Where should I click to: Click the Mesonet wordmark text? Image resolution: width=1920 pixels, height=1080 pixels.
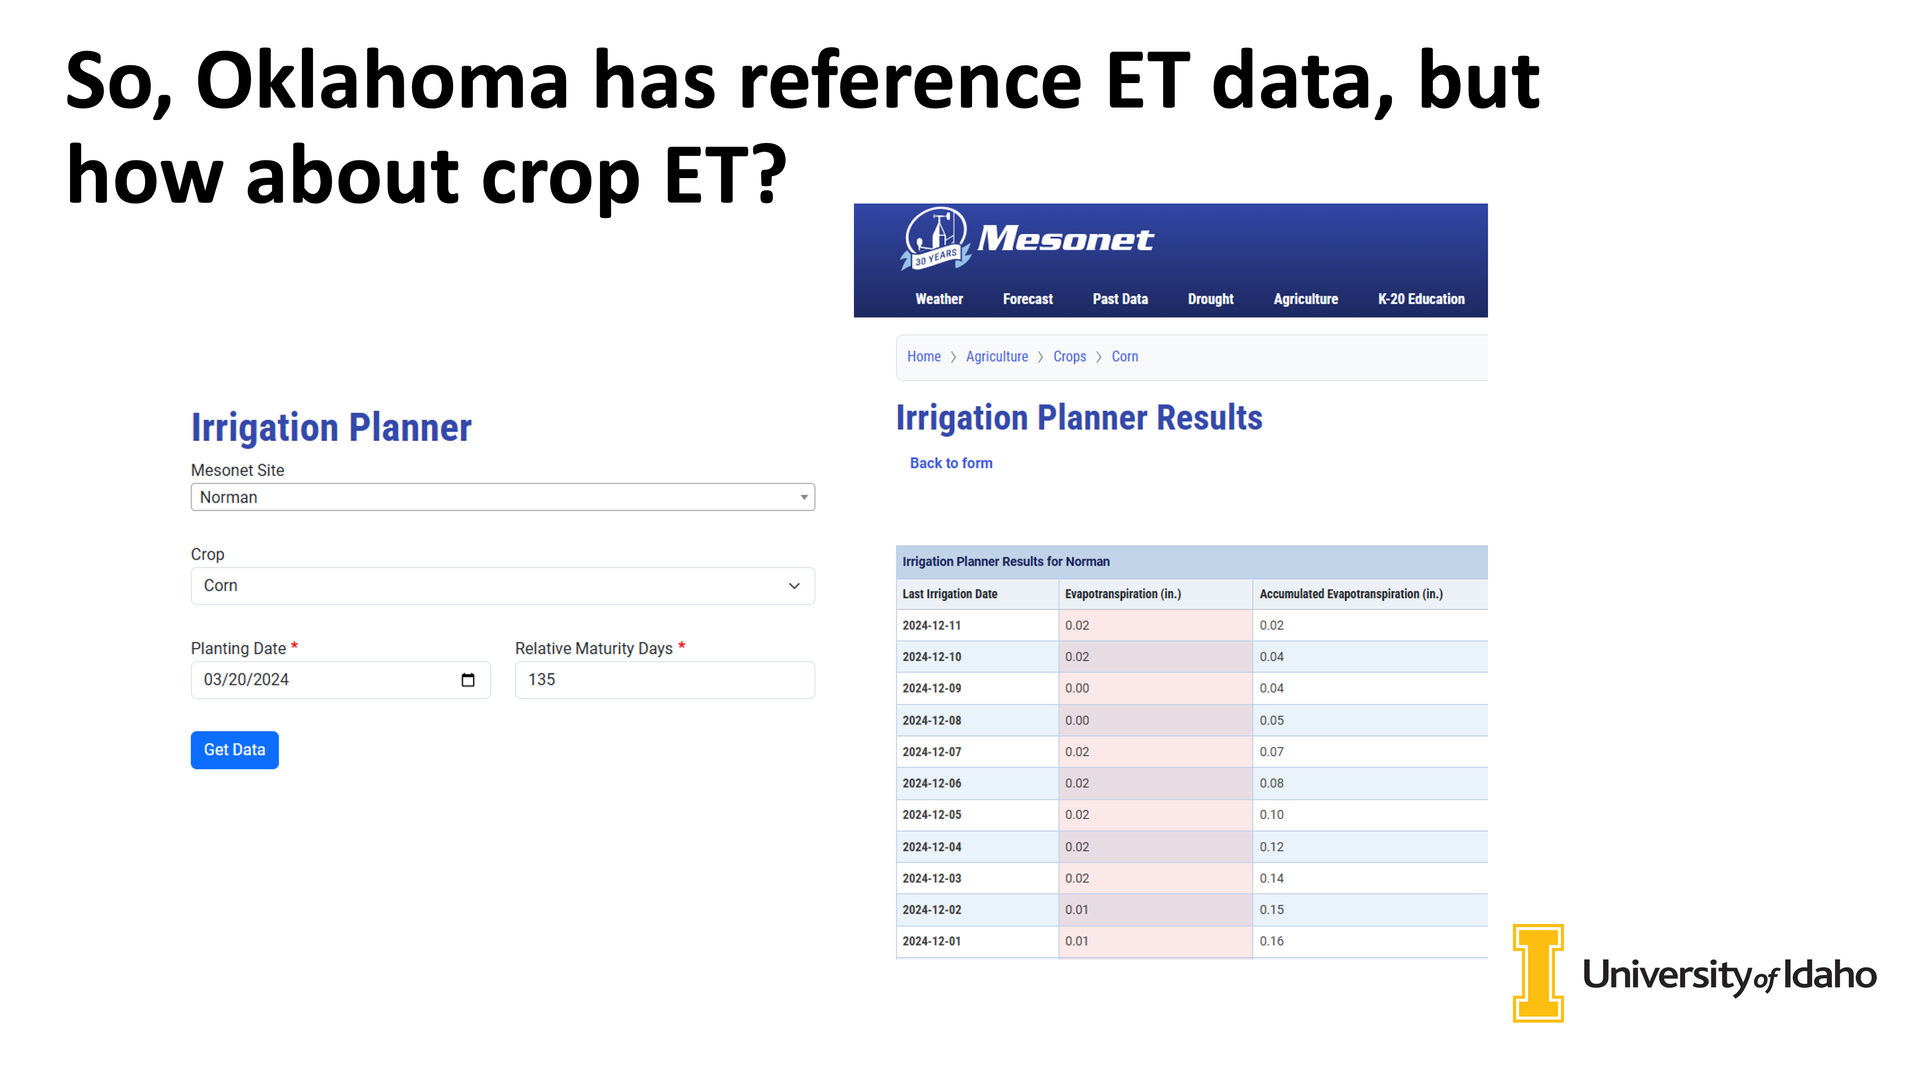click(1065, 239)
